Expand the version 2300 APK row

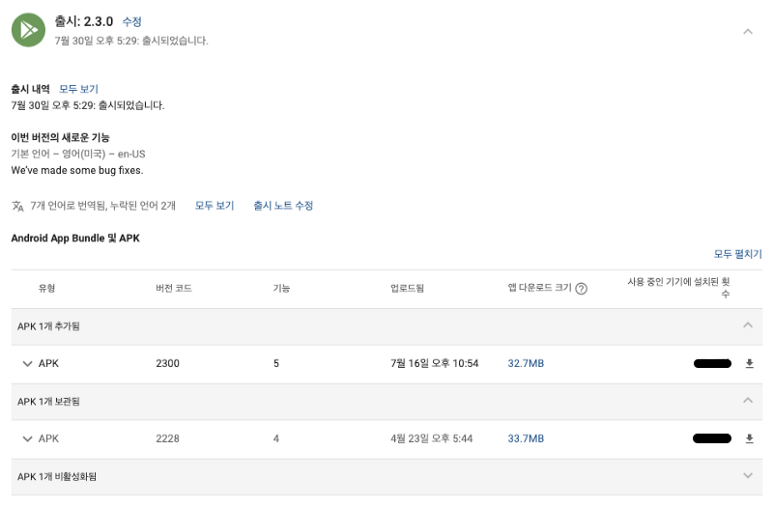(27, 364)
